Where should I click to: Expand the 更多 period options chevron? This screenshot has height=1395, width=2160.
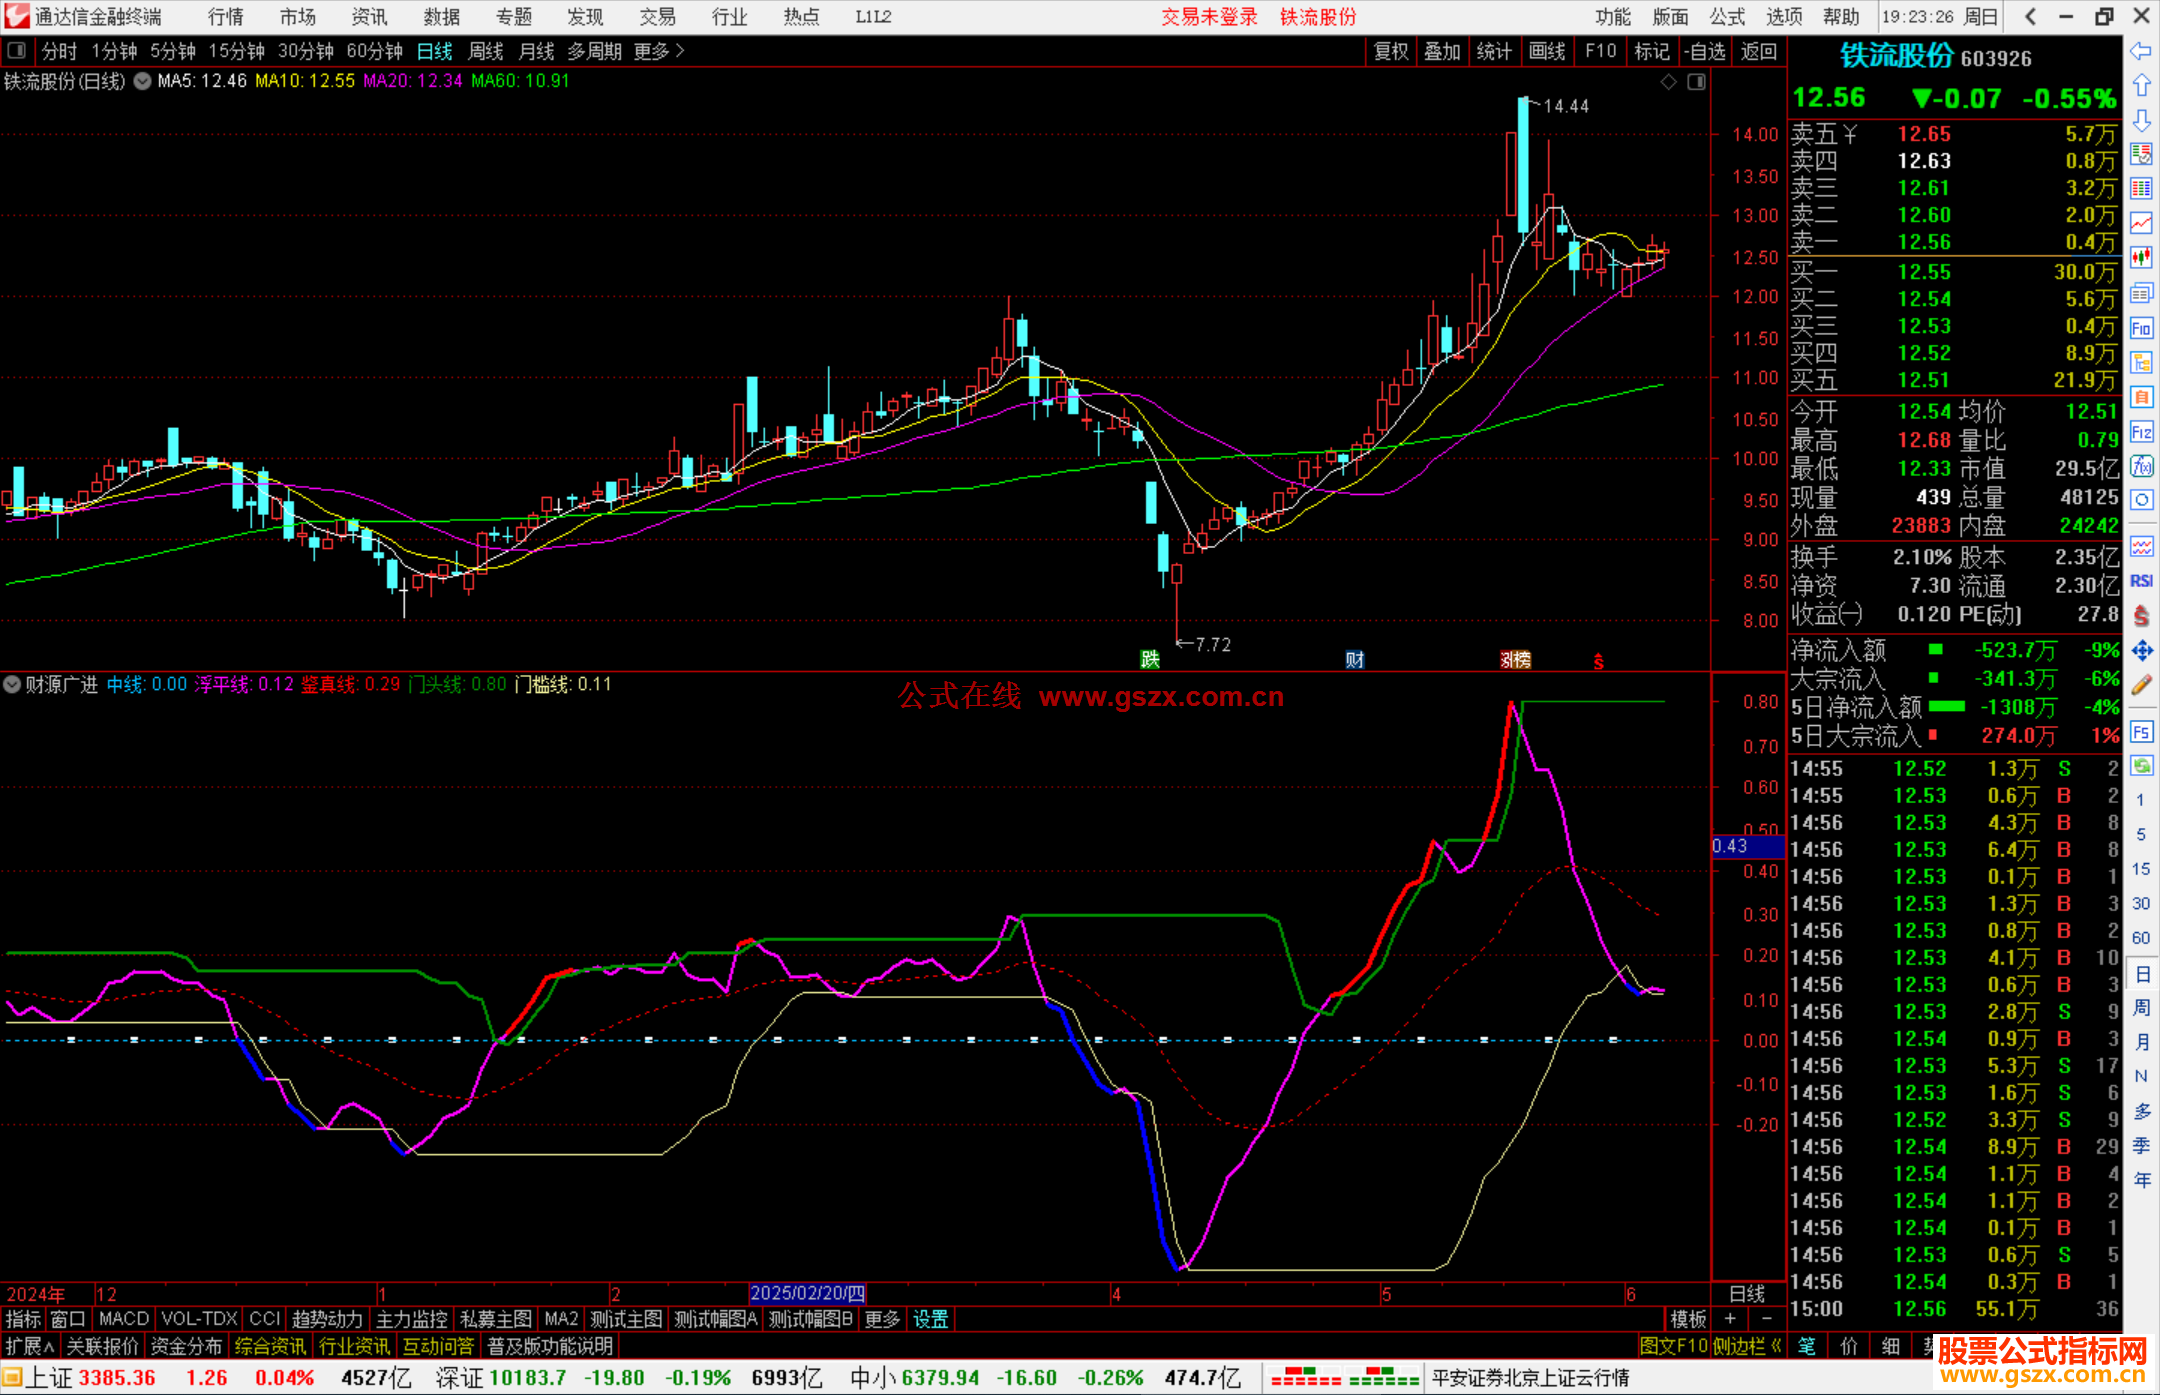point(659,50)
